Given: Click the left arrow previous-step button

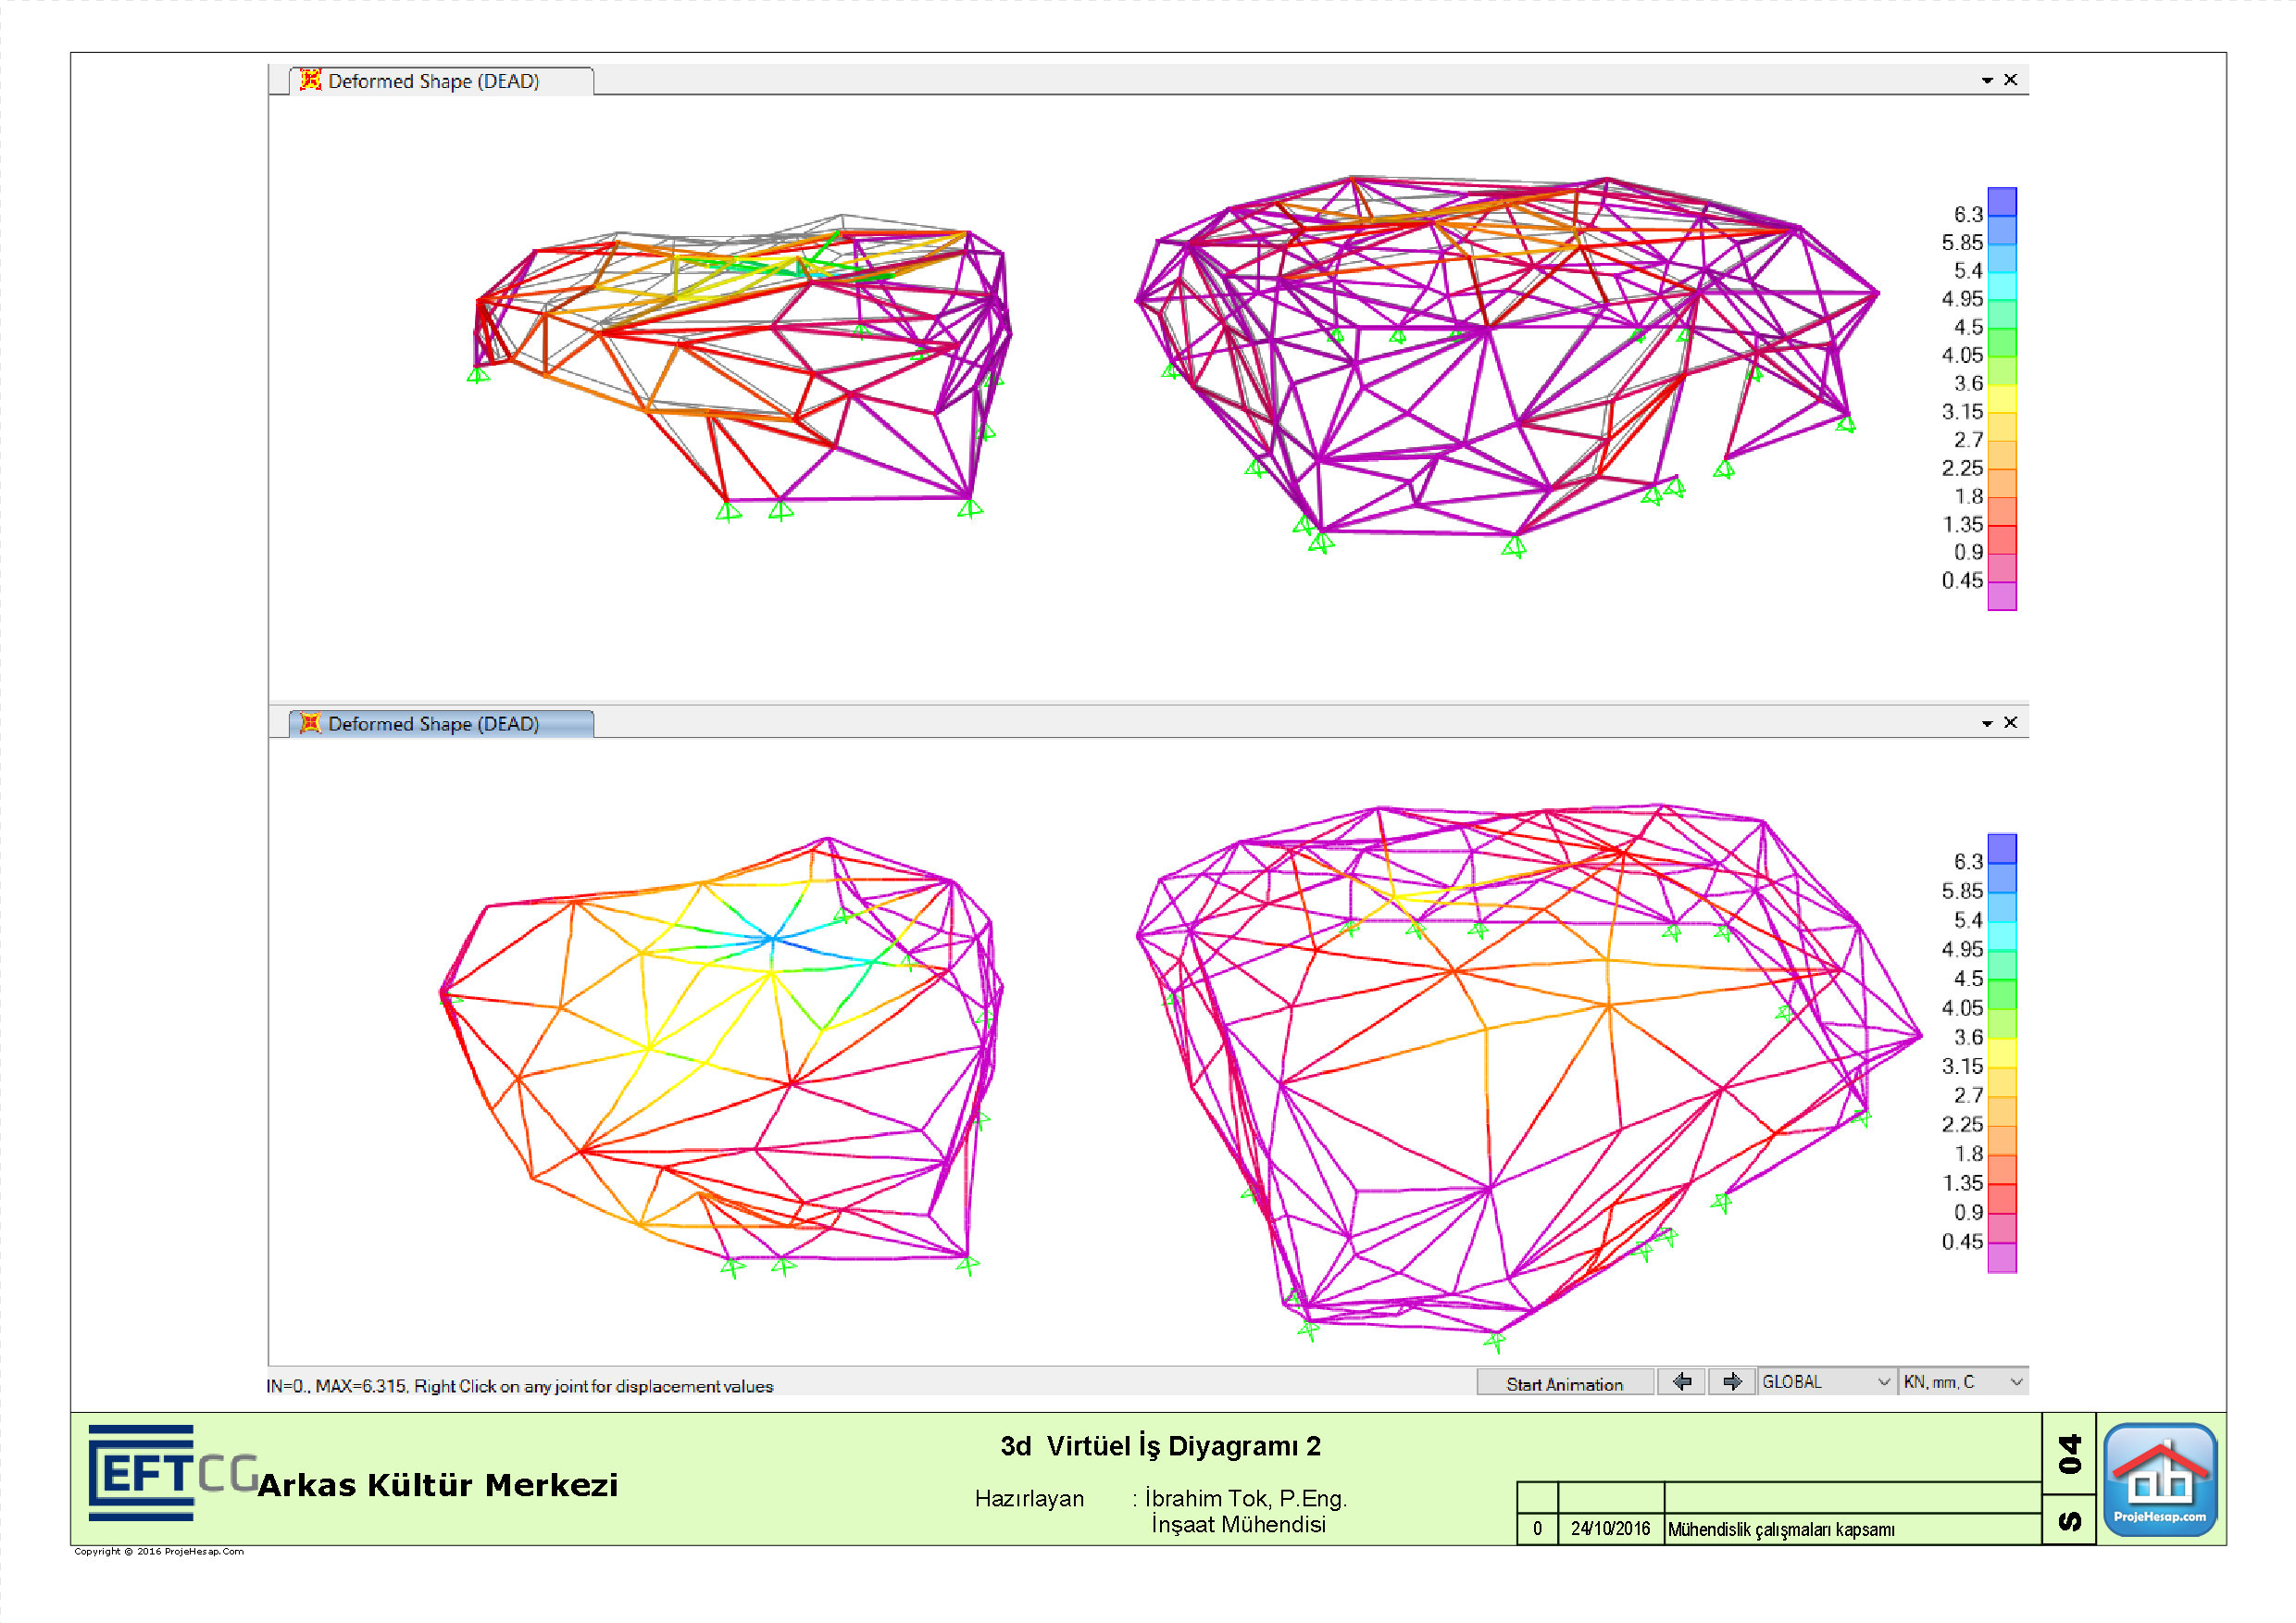Looking at the screenshot, I should click(1682, 1382).
